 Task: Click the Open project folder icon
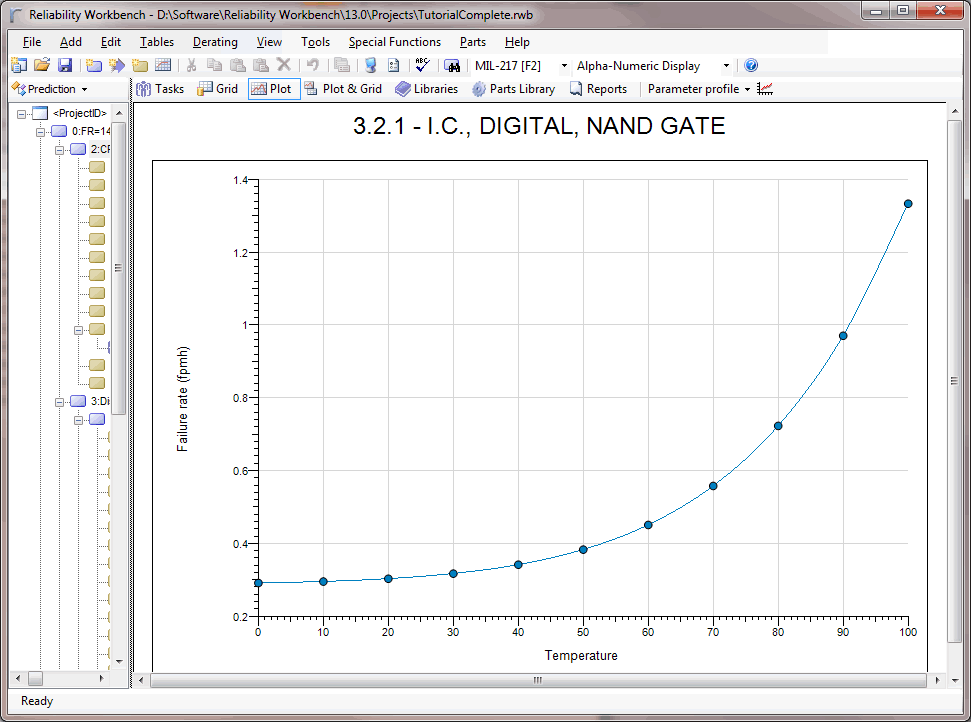tap(42, 66)
